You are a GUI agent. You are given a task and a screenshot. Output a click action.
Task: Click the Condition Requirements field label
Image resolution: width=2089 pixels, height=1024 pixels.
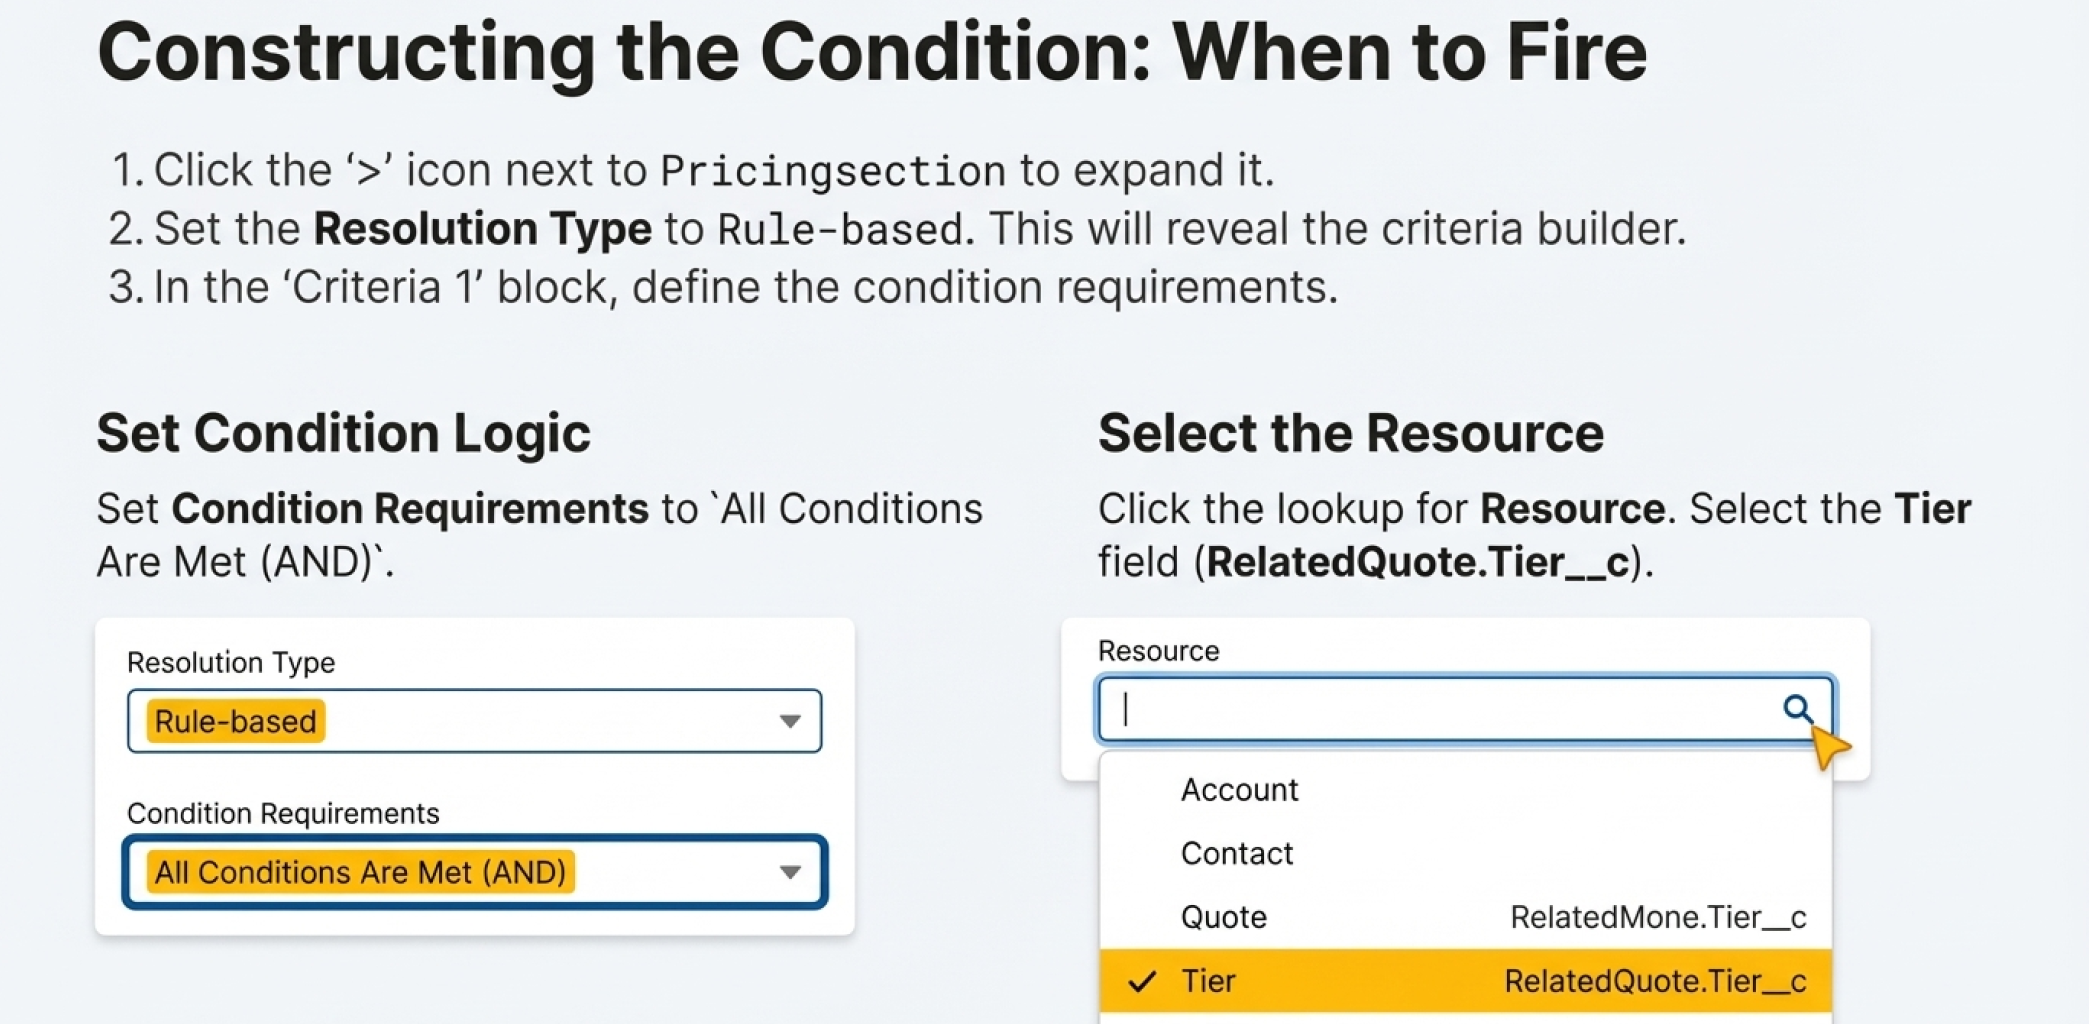pos(283,813)
